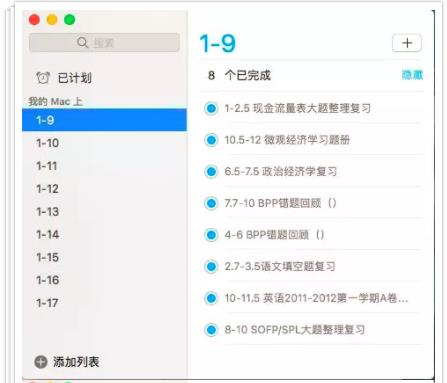Click the magnifier icon in search field
The height and width of the screenshot is (383, 447).
pos(82,43)
